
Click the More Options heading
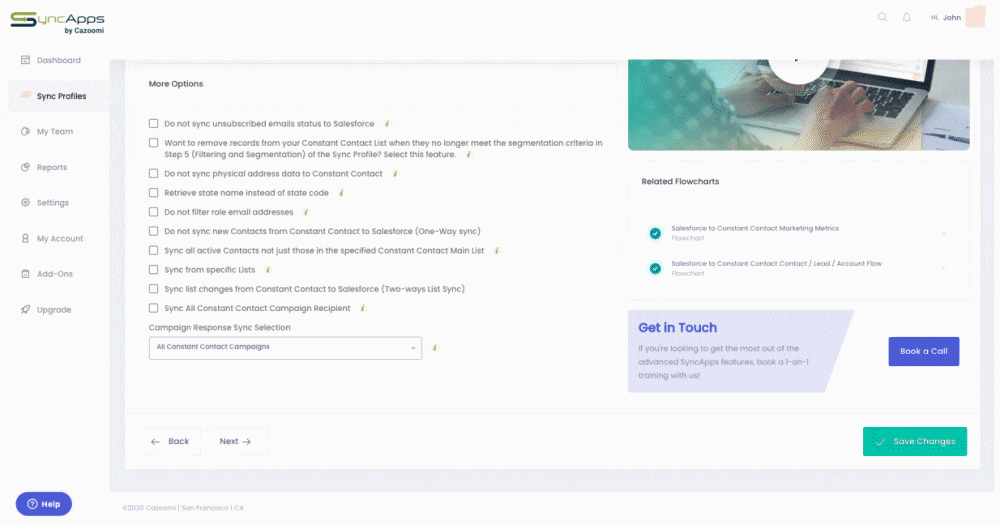click(x=175, y=84)
